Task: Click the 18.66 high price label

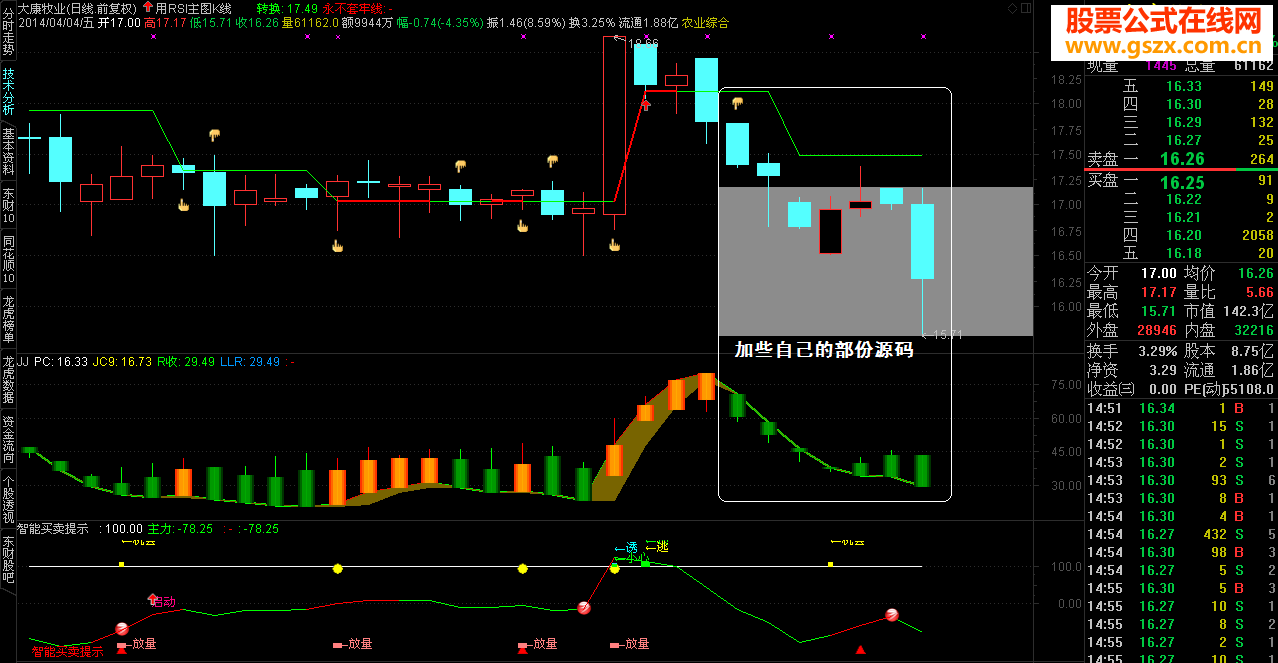Action: click(643, 44)
